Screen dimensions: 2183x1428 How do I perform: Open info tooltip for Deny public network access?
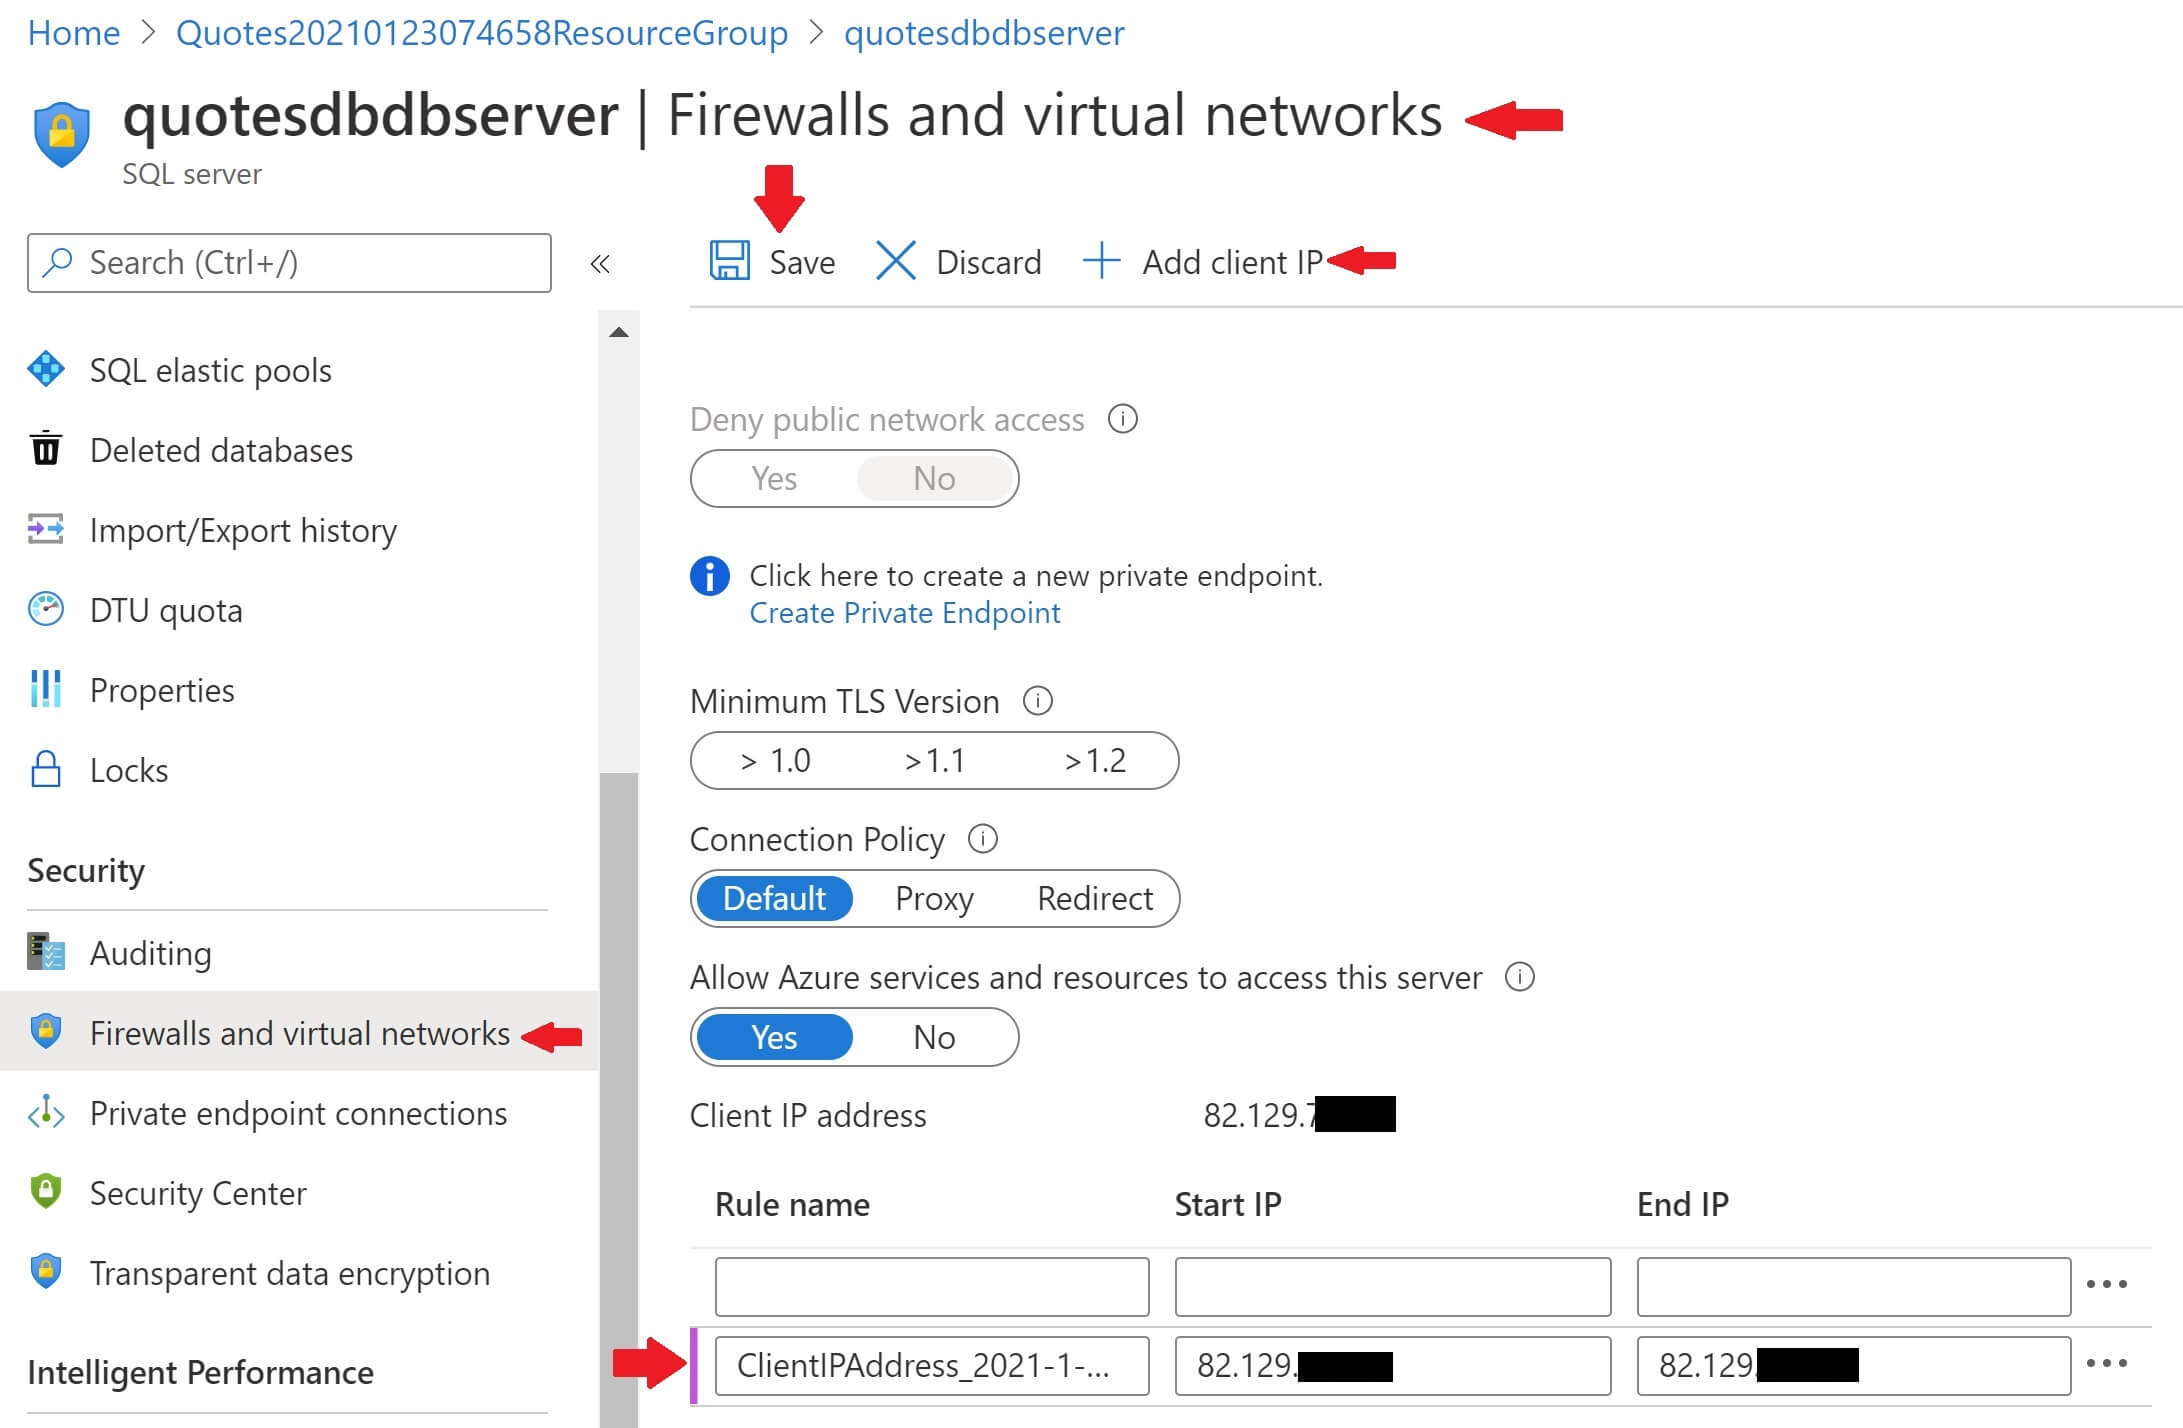click(x=1122, y=419)
